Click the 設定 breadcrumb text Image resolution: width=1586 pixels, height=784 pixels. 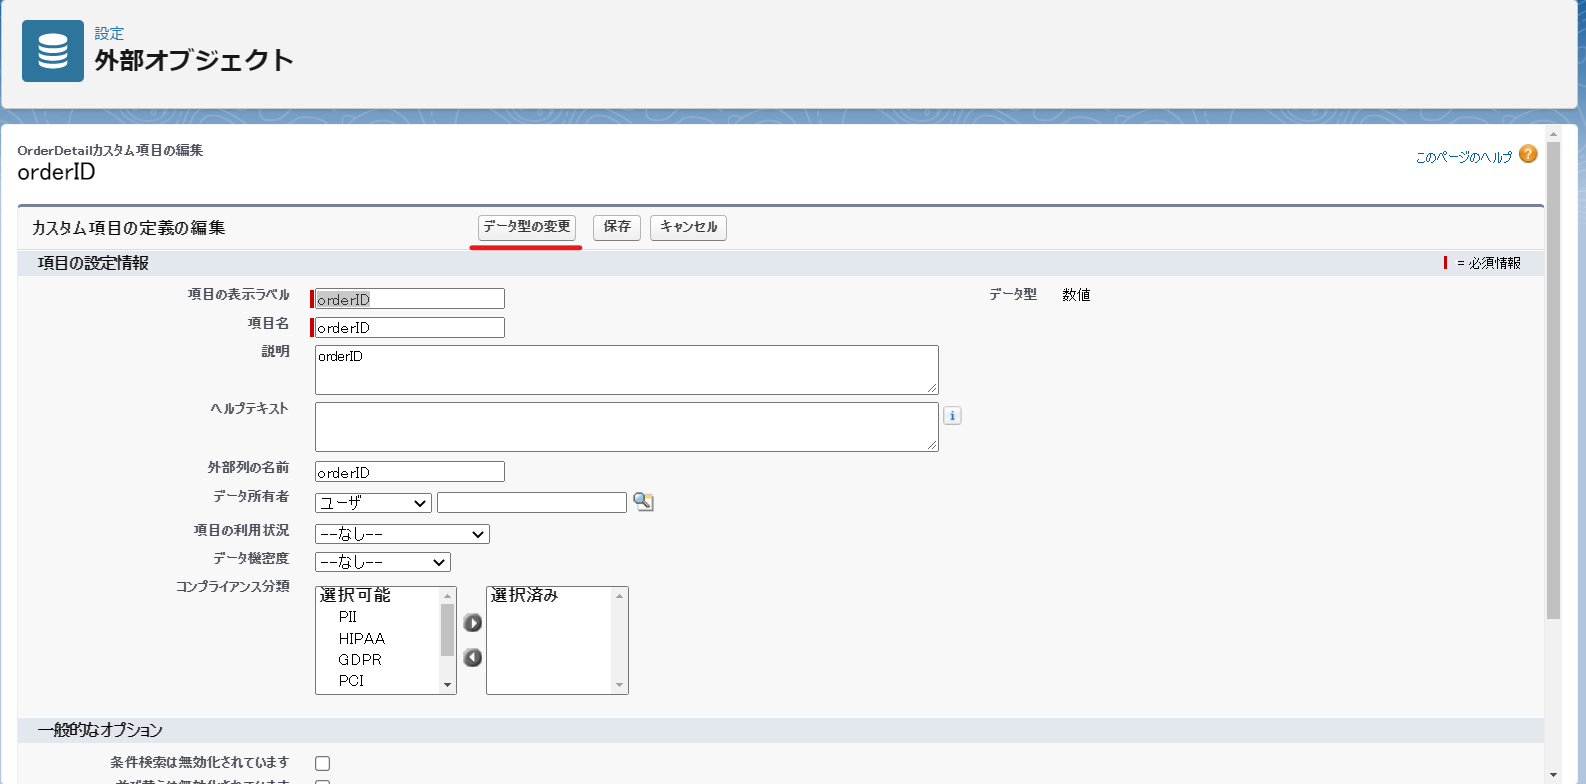coord(109,33)
